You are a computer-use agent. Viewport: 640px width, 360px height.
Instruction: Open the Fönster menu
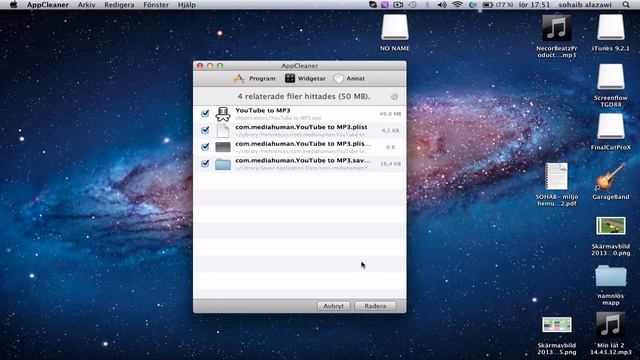point(156,5)
